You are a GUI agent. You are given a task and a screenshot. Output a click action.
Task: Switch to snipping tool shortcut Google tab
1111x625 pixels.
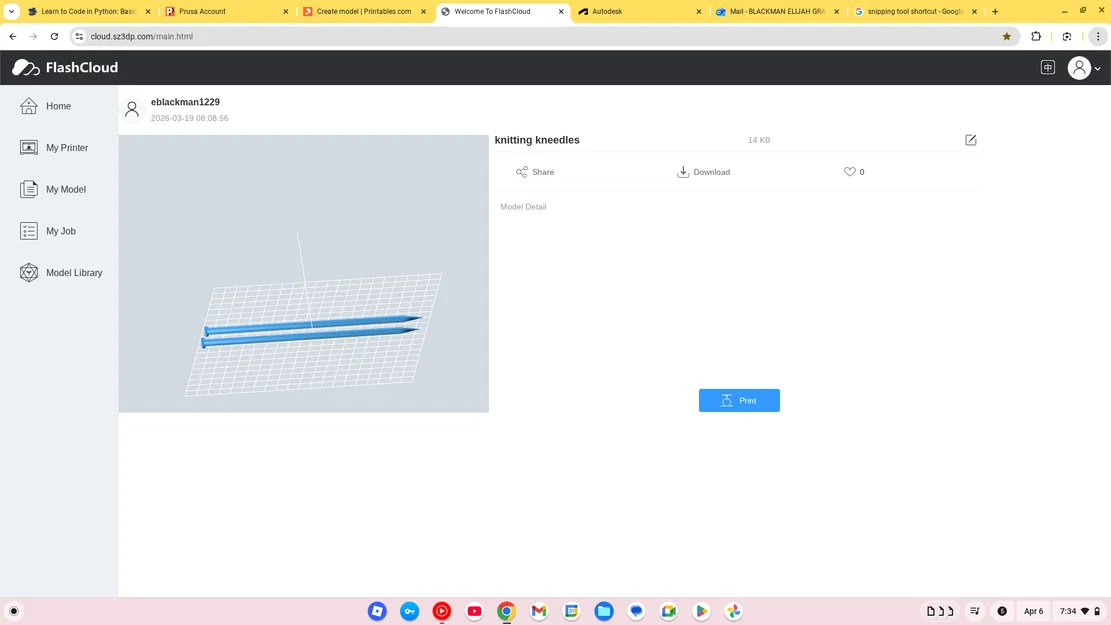click(915, 11)
